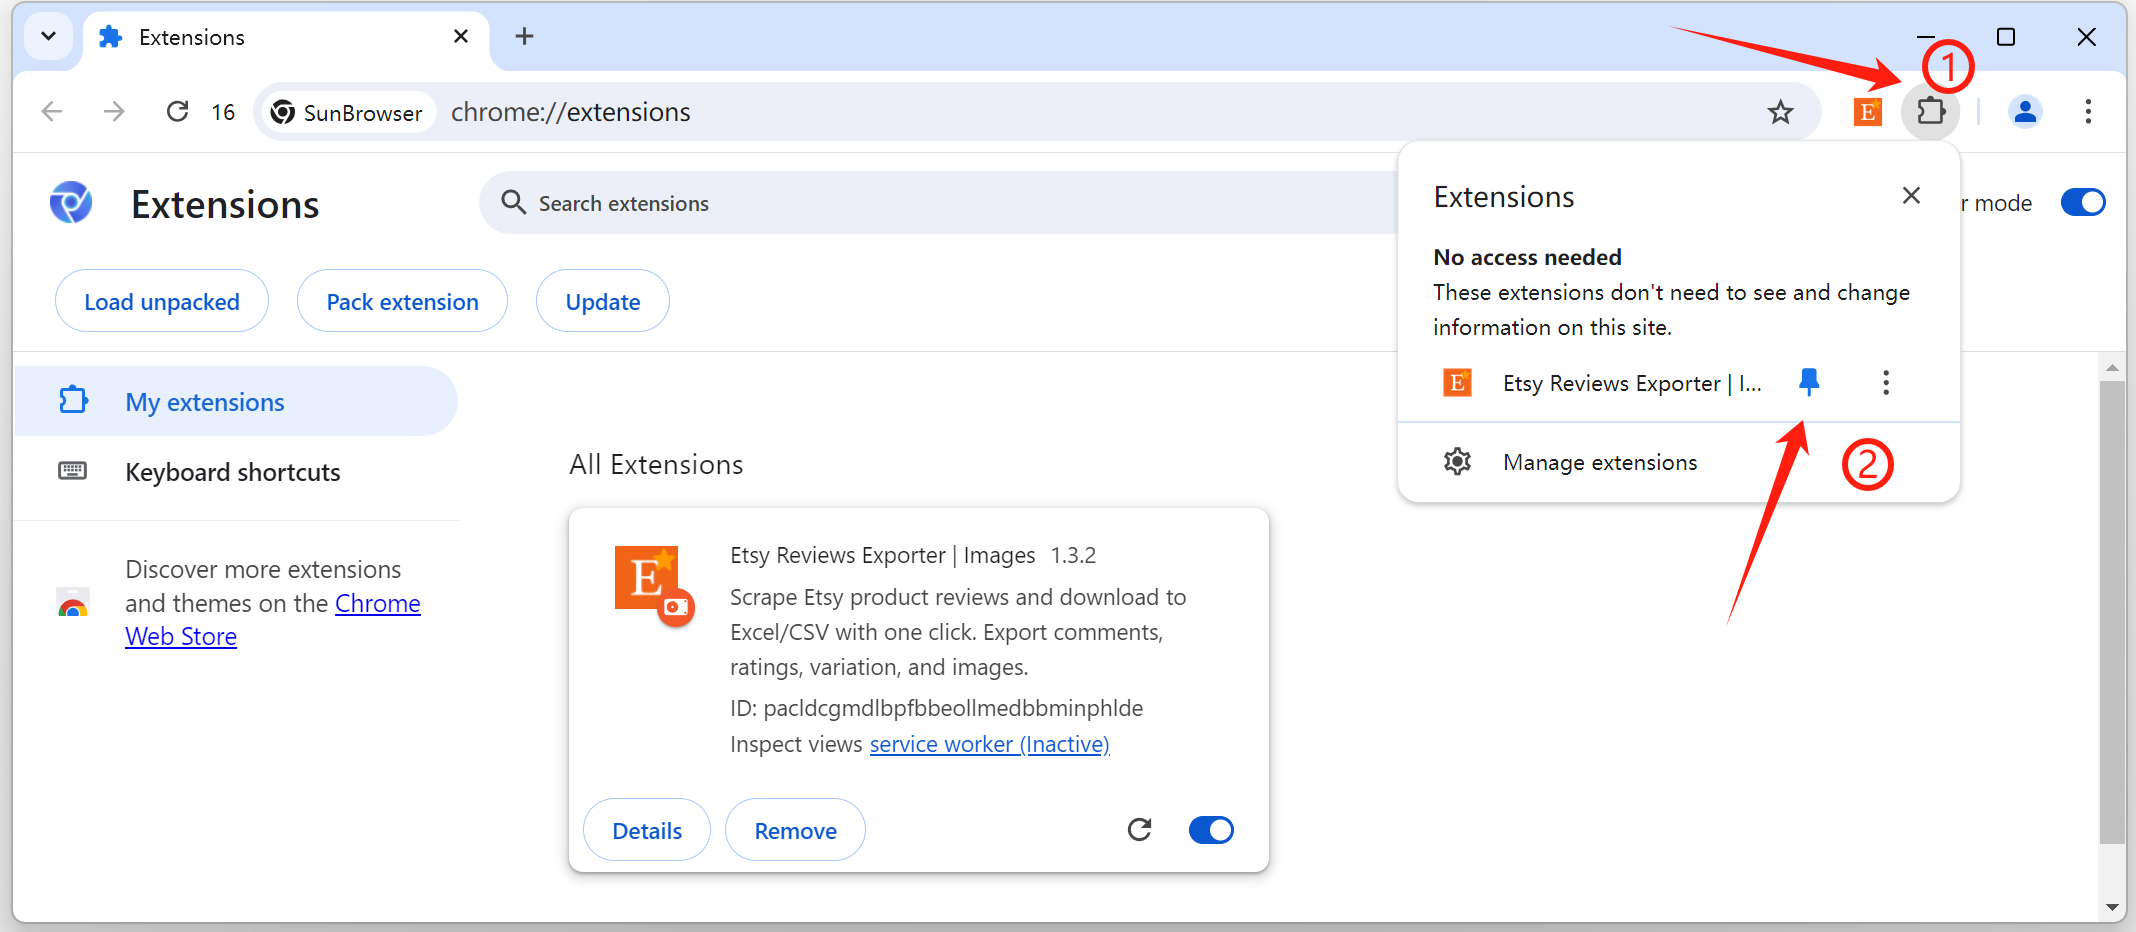Click the Search extensions field
Screen dimensions: 2136x932
[940, 203]
